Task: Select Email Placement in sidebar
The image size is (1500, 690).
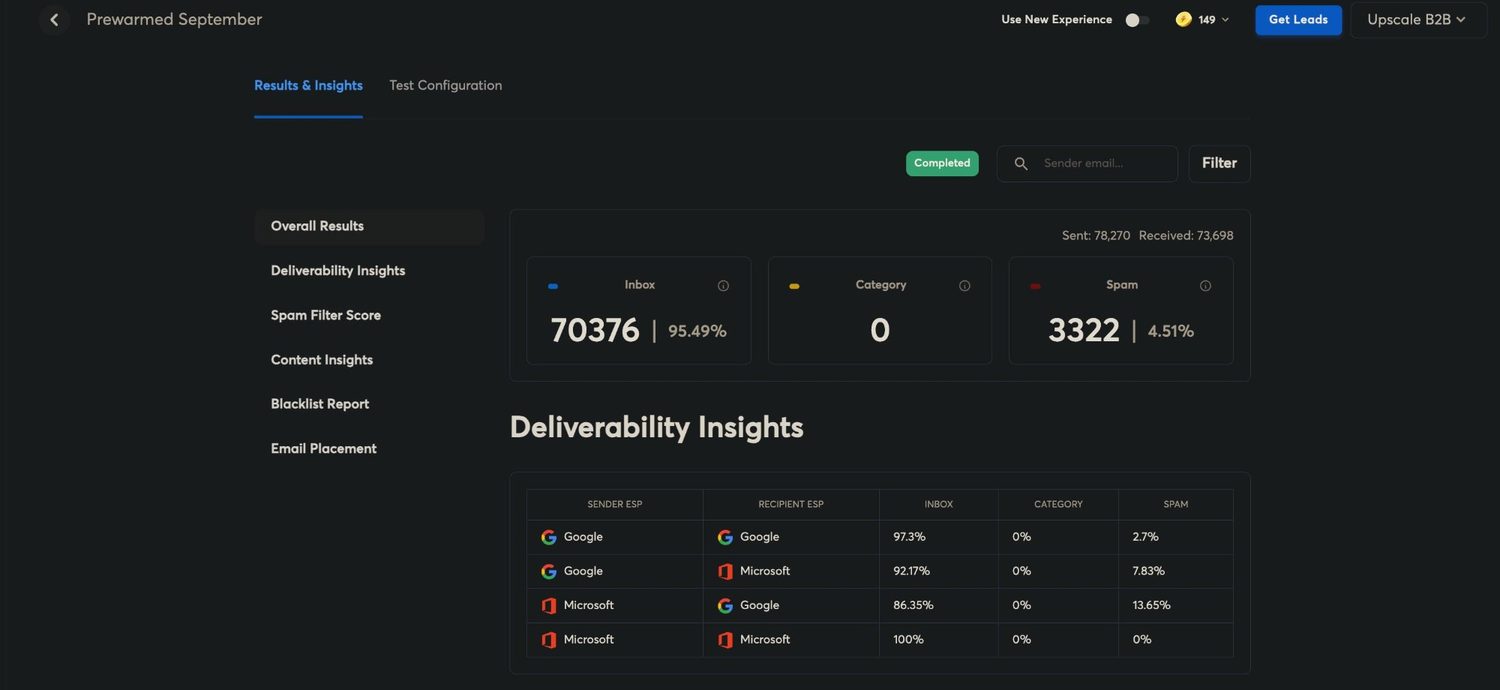Action: pyautogui.click(x=324, y=449)
